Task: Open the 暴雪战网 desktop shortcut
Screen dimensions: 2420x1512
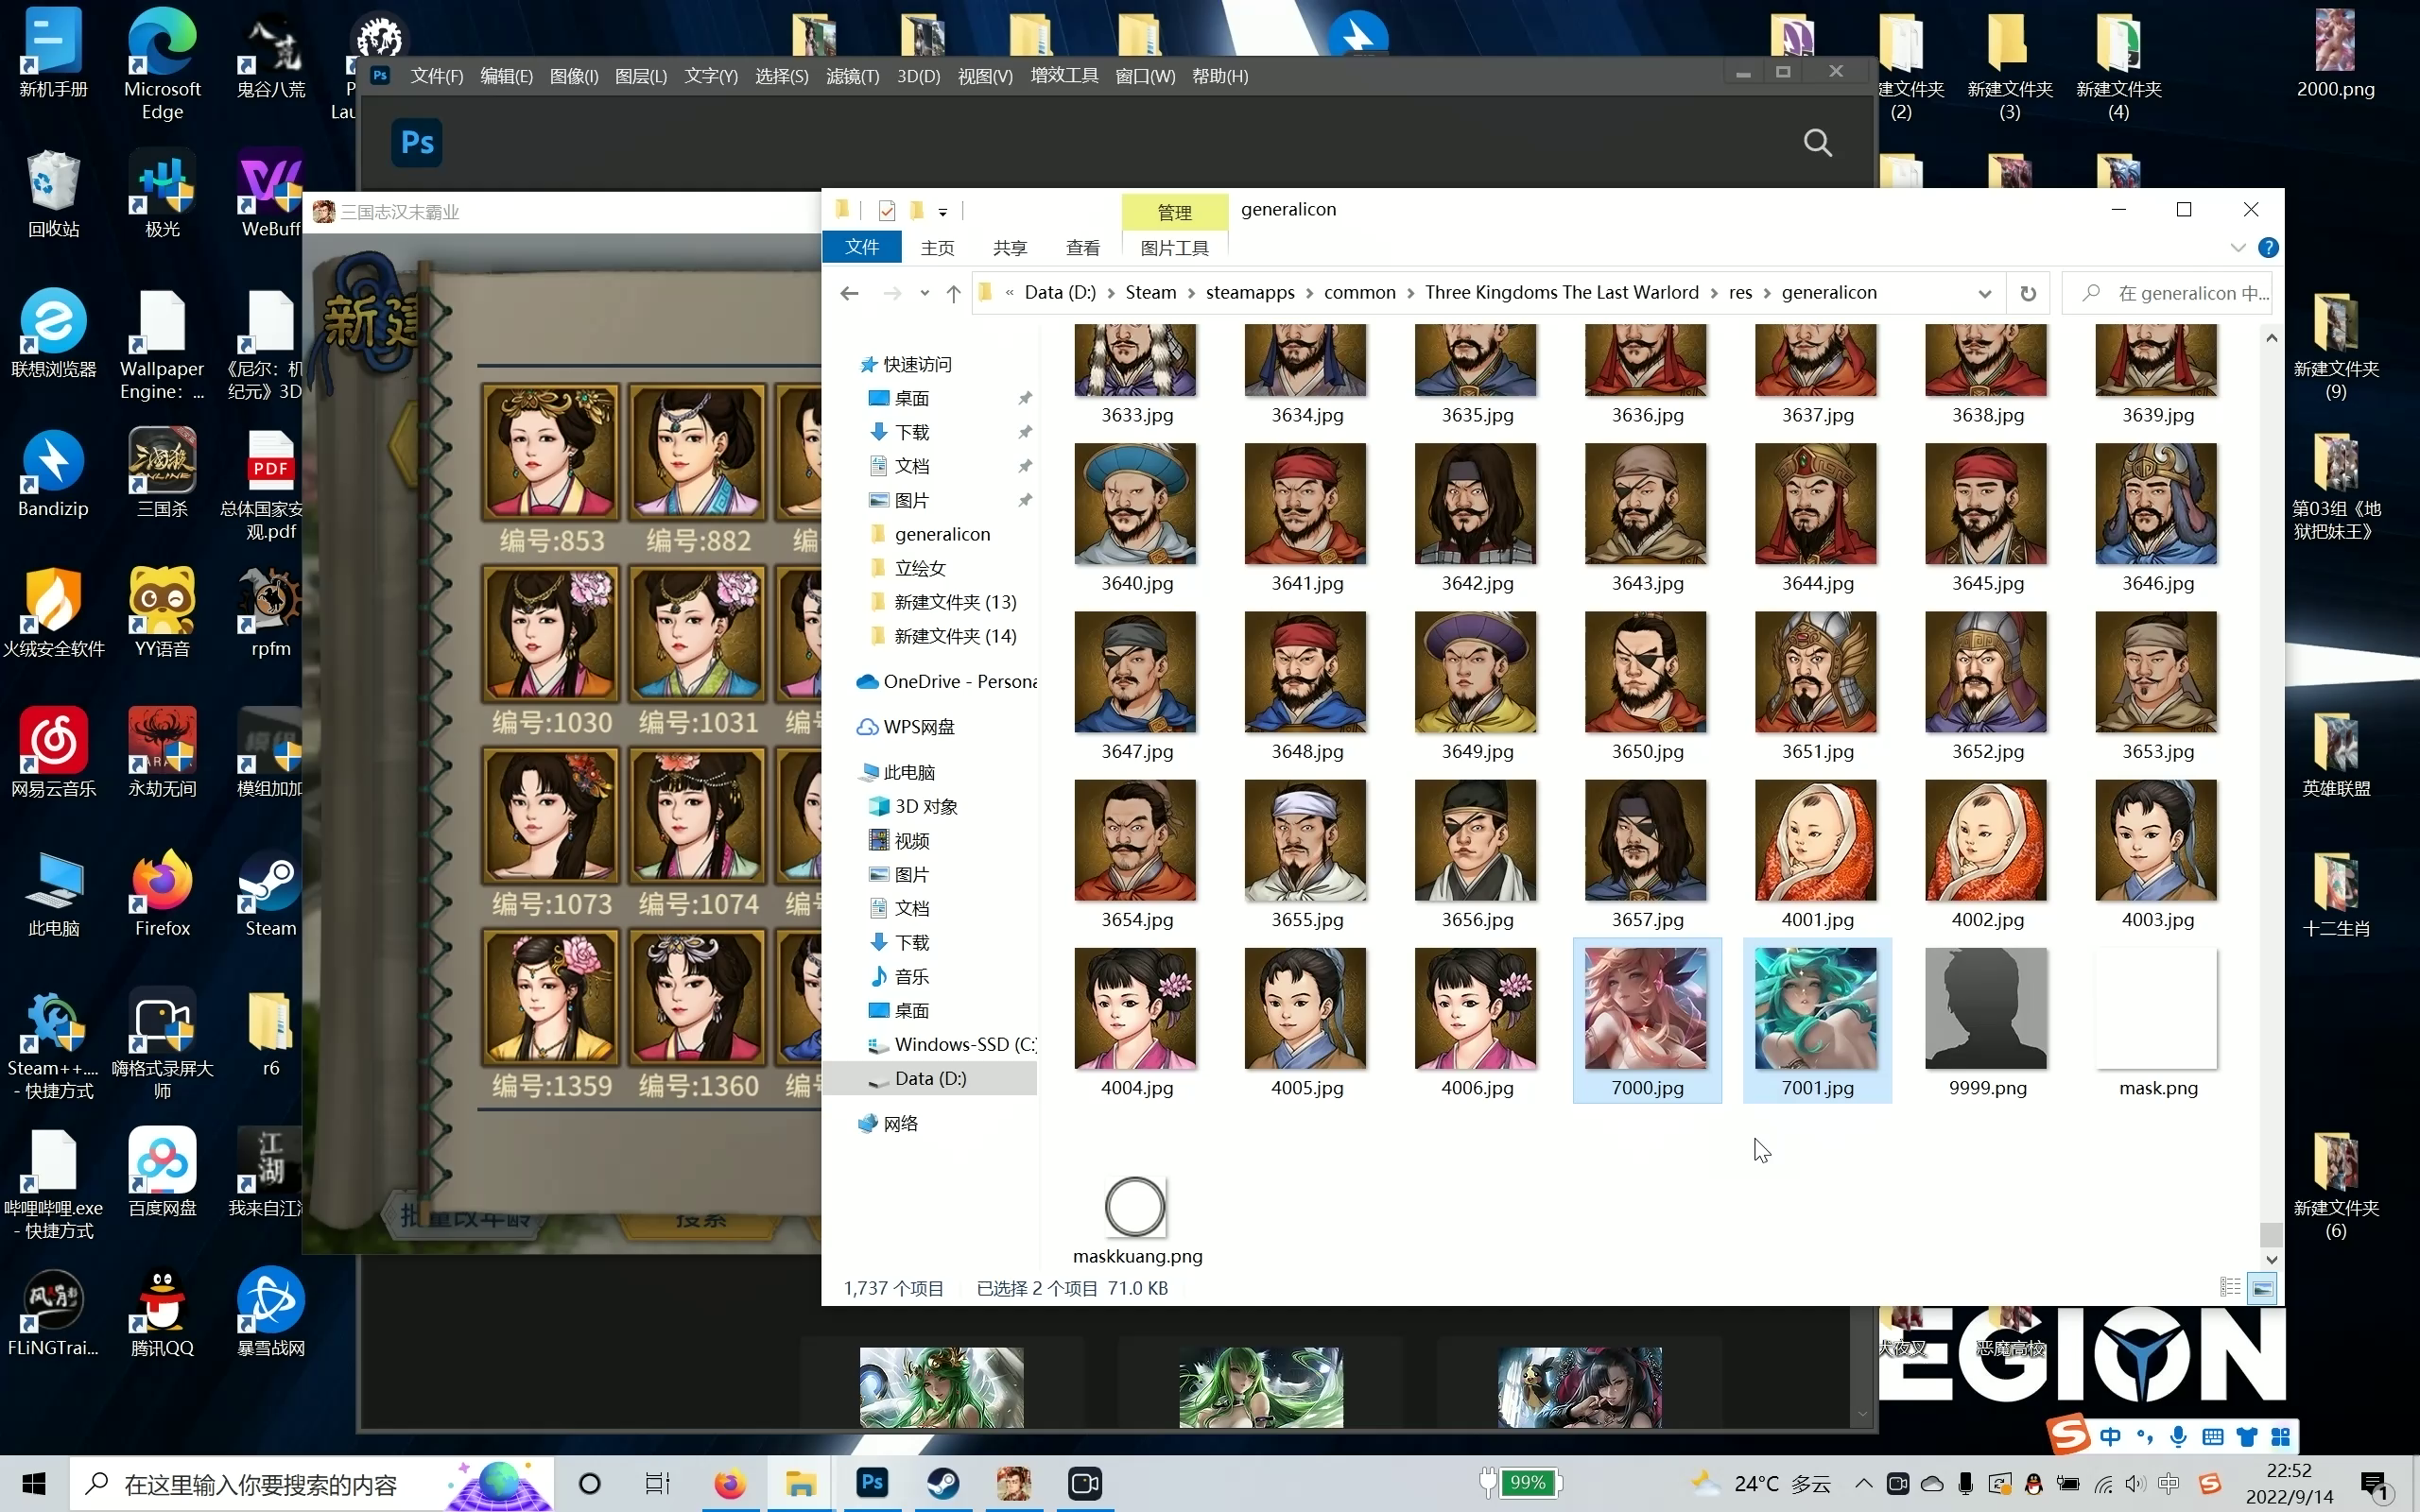Action: [270, 1313]
